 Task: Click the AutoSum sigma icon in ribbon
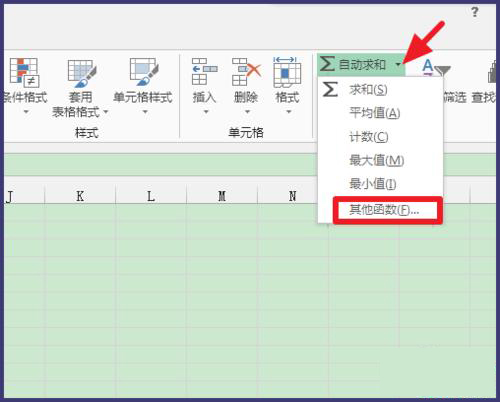coord(327,63)
